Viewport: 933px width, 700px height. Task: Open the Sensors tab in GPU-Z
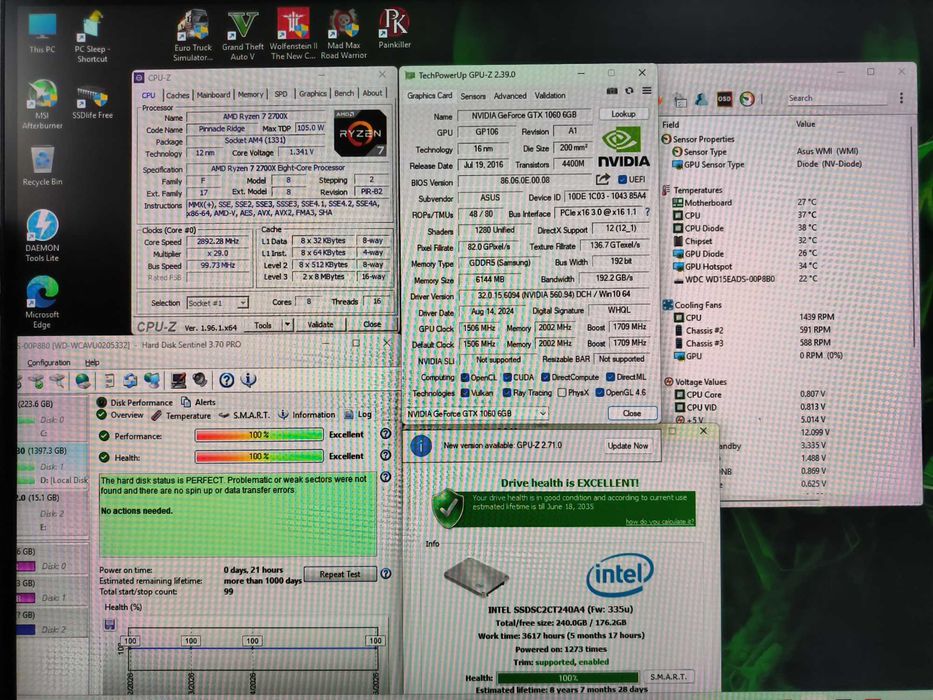click(473, 96)
